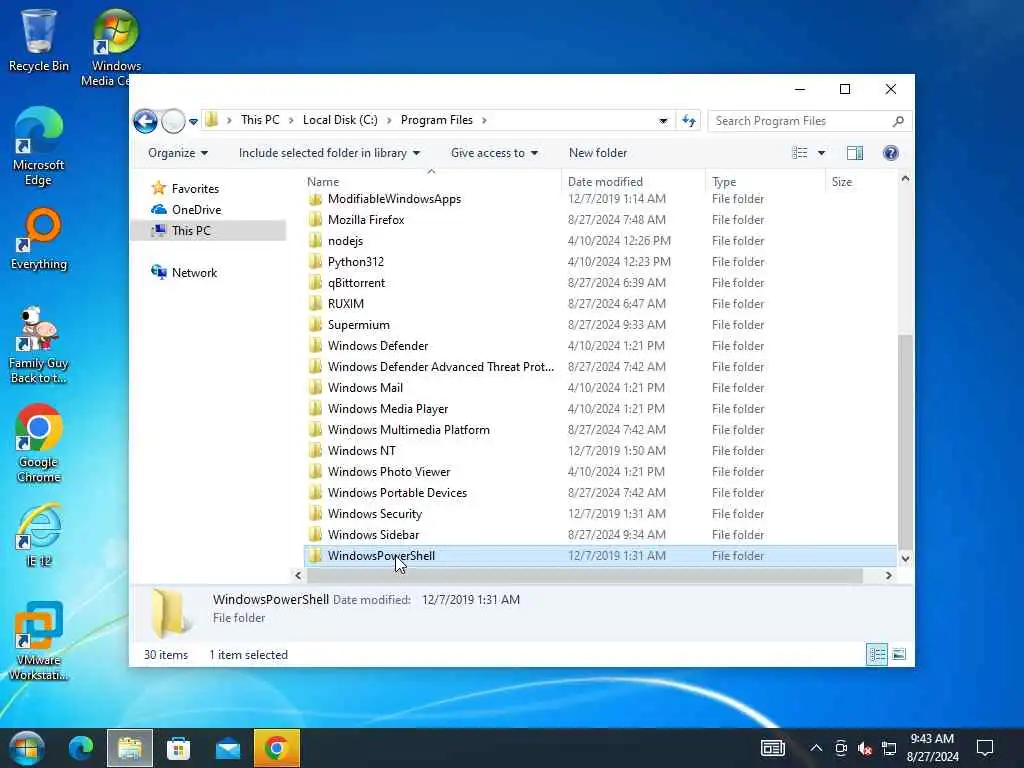Click the Windows Mail folder icon

(x=315, y=388)
